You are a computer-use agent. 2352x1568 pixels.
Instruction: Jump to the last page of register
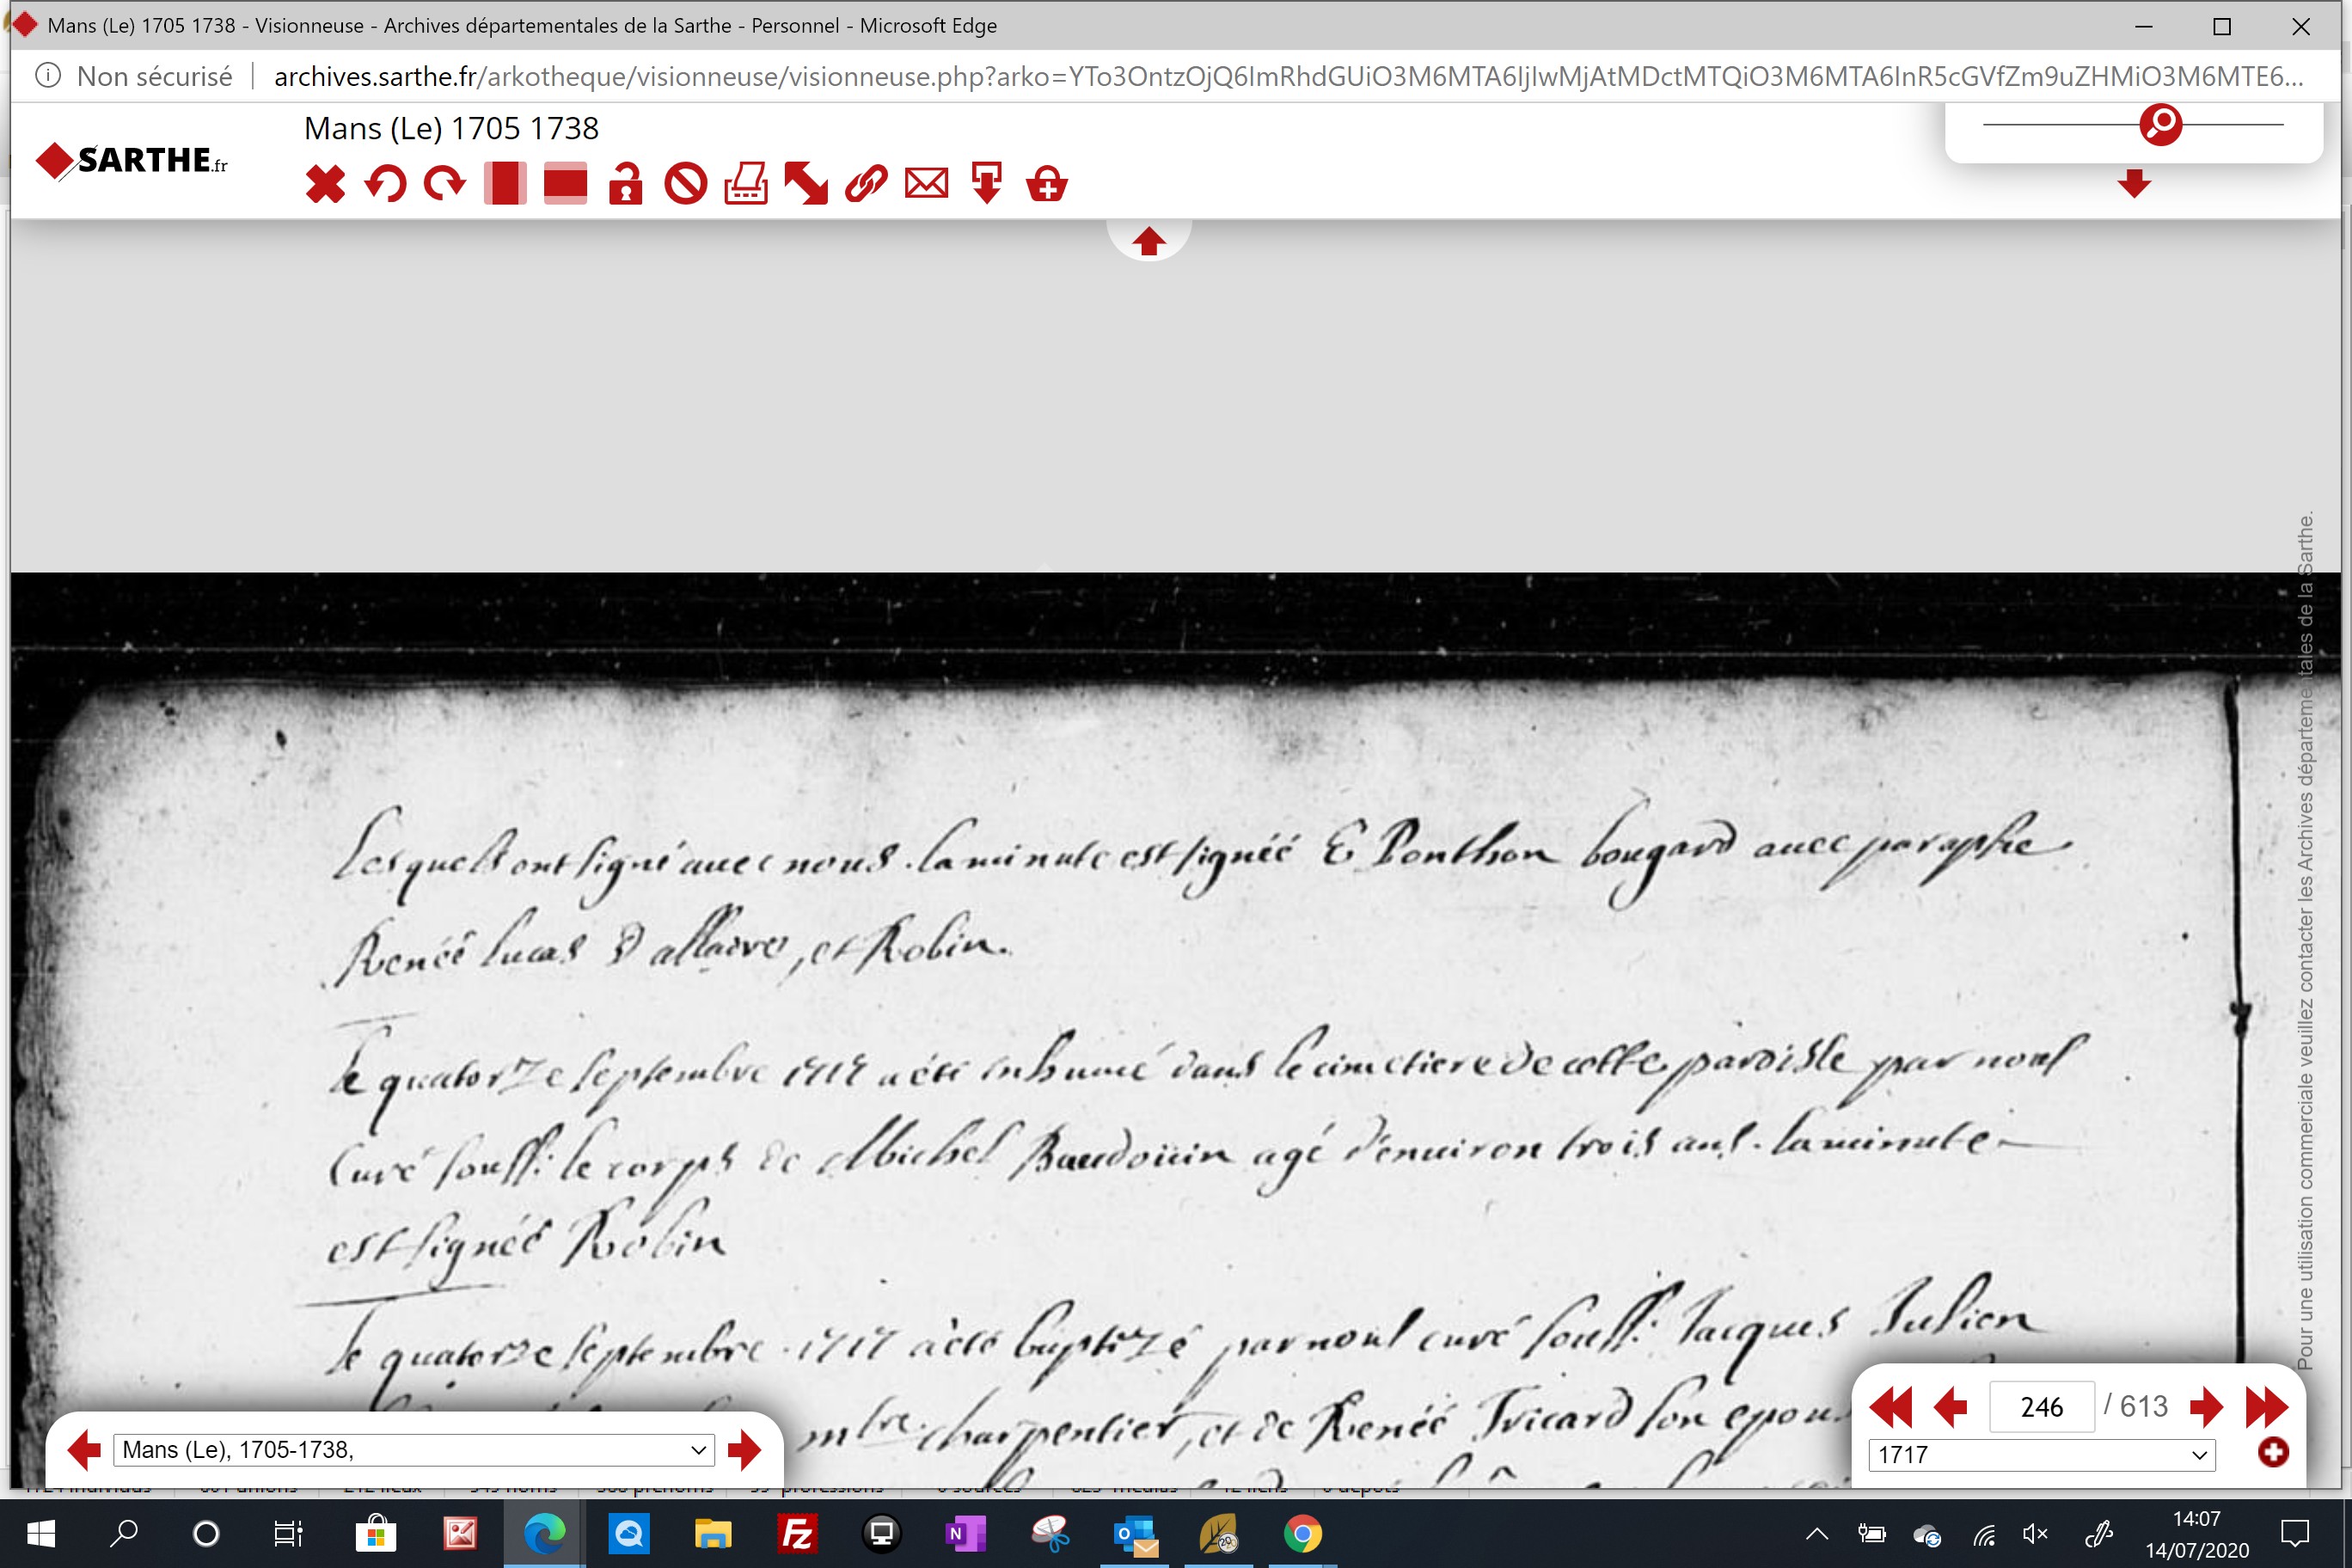[x=2266, y=1407]
